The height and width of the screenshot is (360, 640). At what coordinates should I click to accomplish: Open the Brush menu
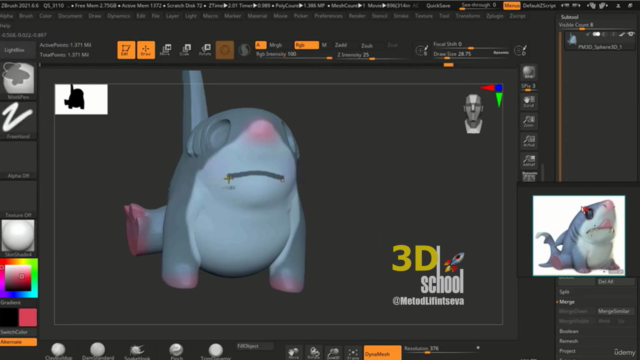26,16
